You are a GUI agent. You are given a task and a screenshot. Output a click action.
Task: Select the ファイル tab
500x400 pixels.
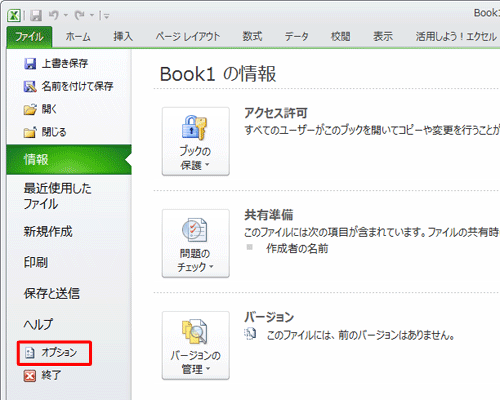pyautogui.click(x=29, y=37)
